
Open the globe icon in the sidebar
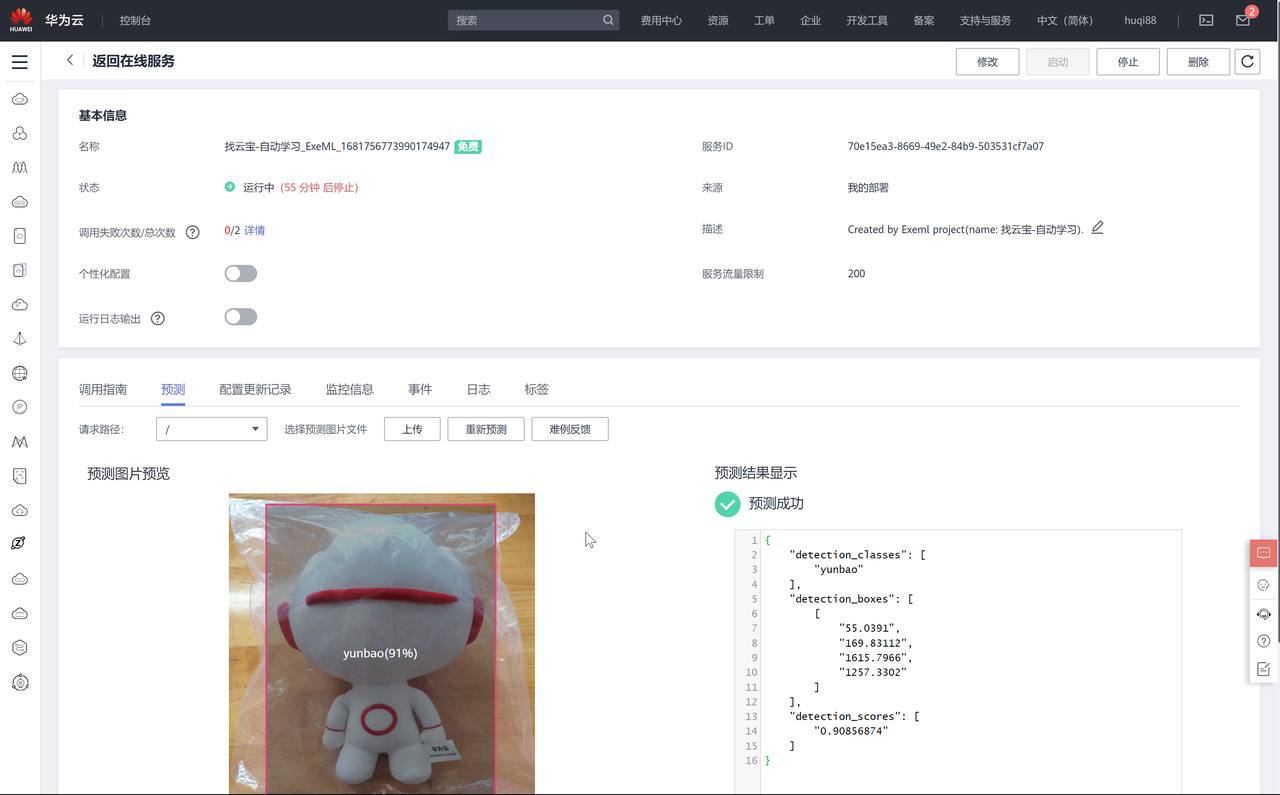20,374
